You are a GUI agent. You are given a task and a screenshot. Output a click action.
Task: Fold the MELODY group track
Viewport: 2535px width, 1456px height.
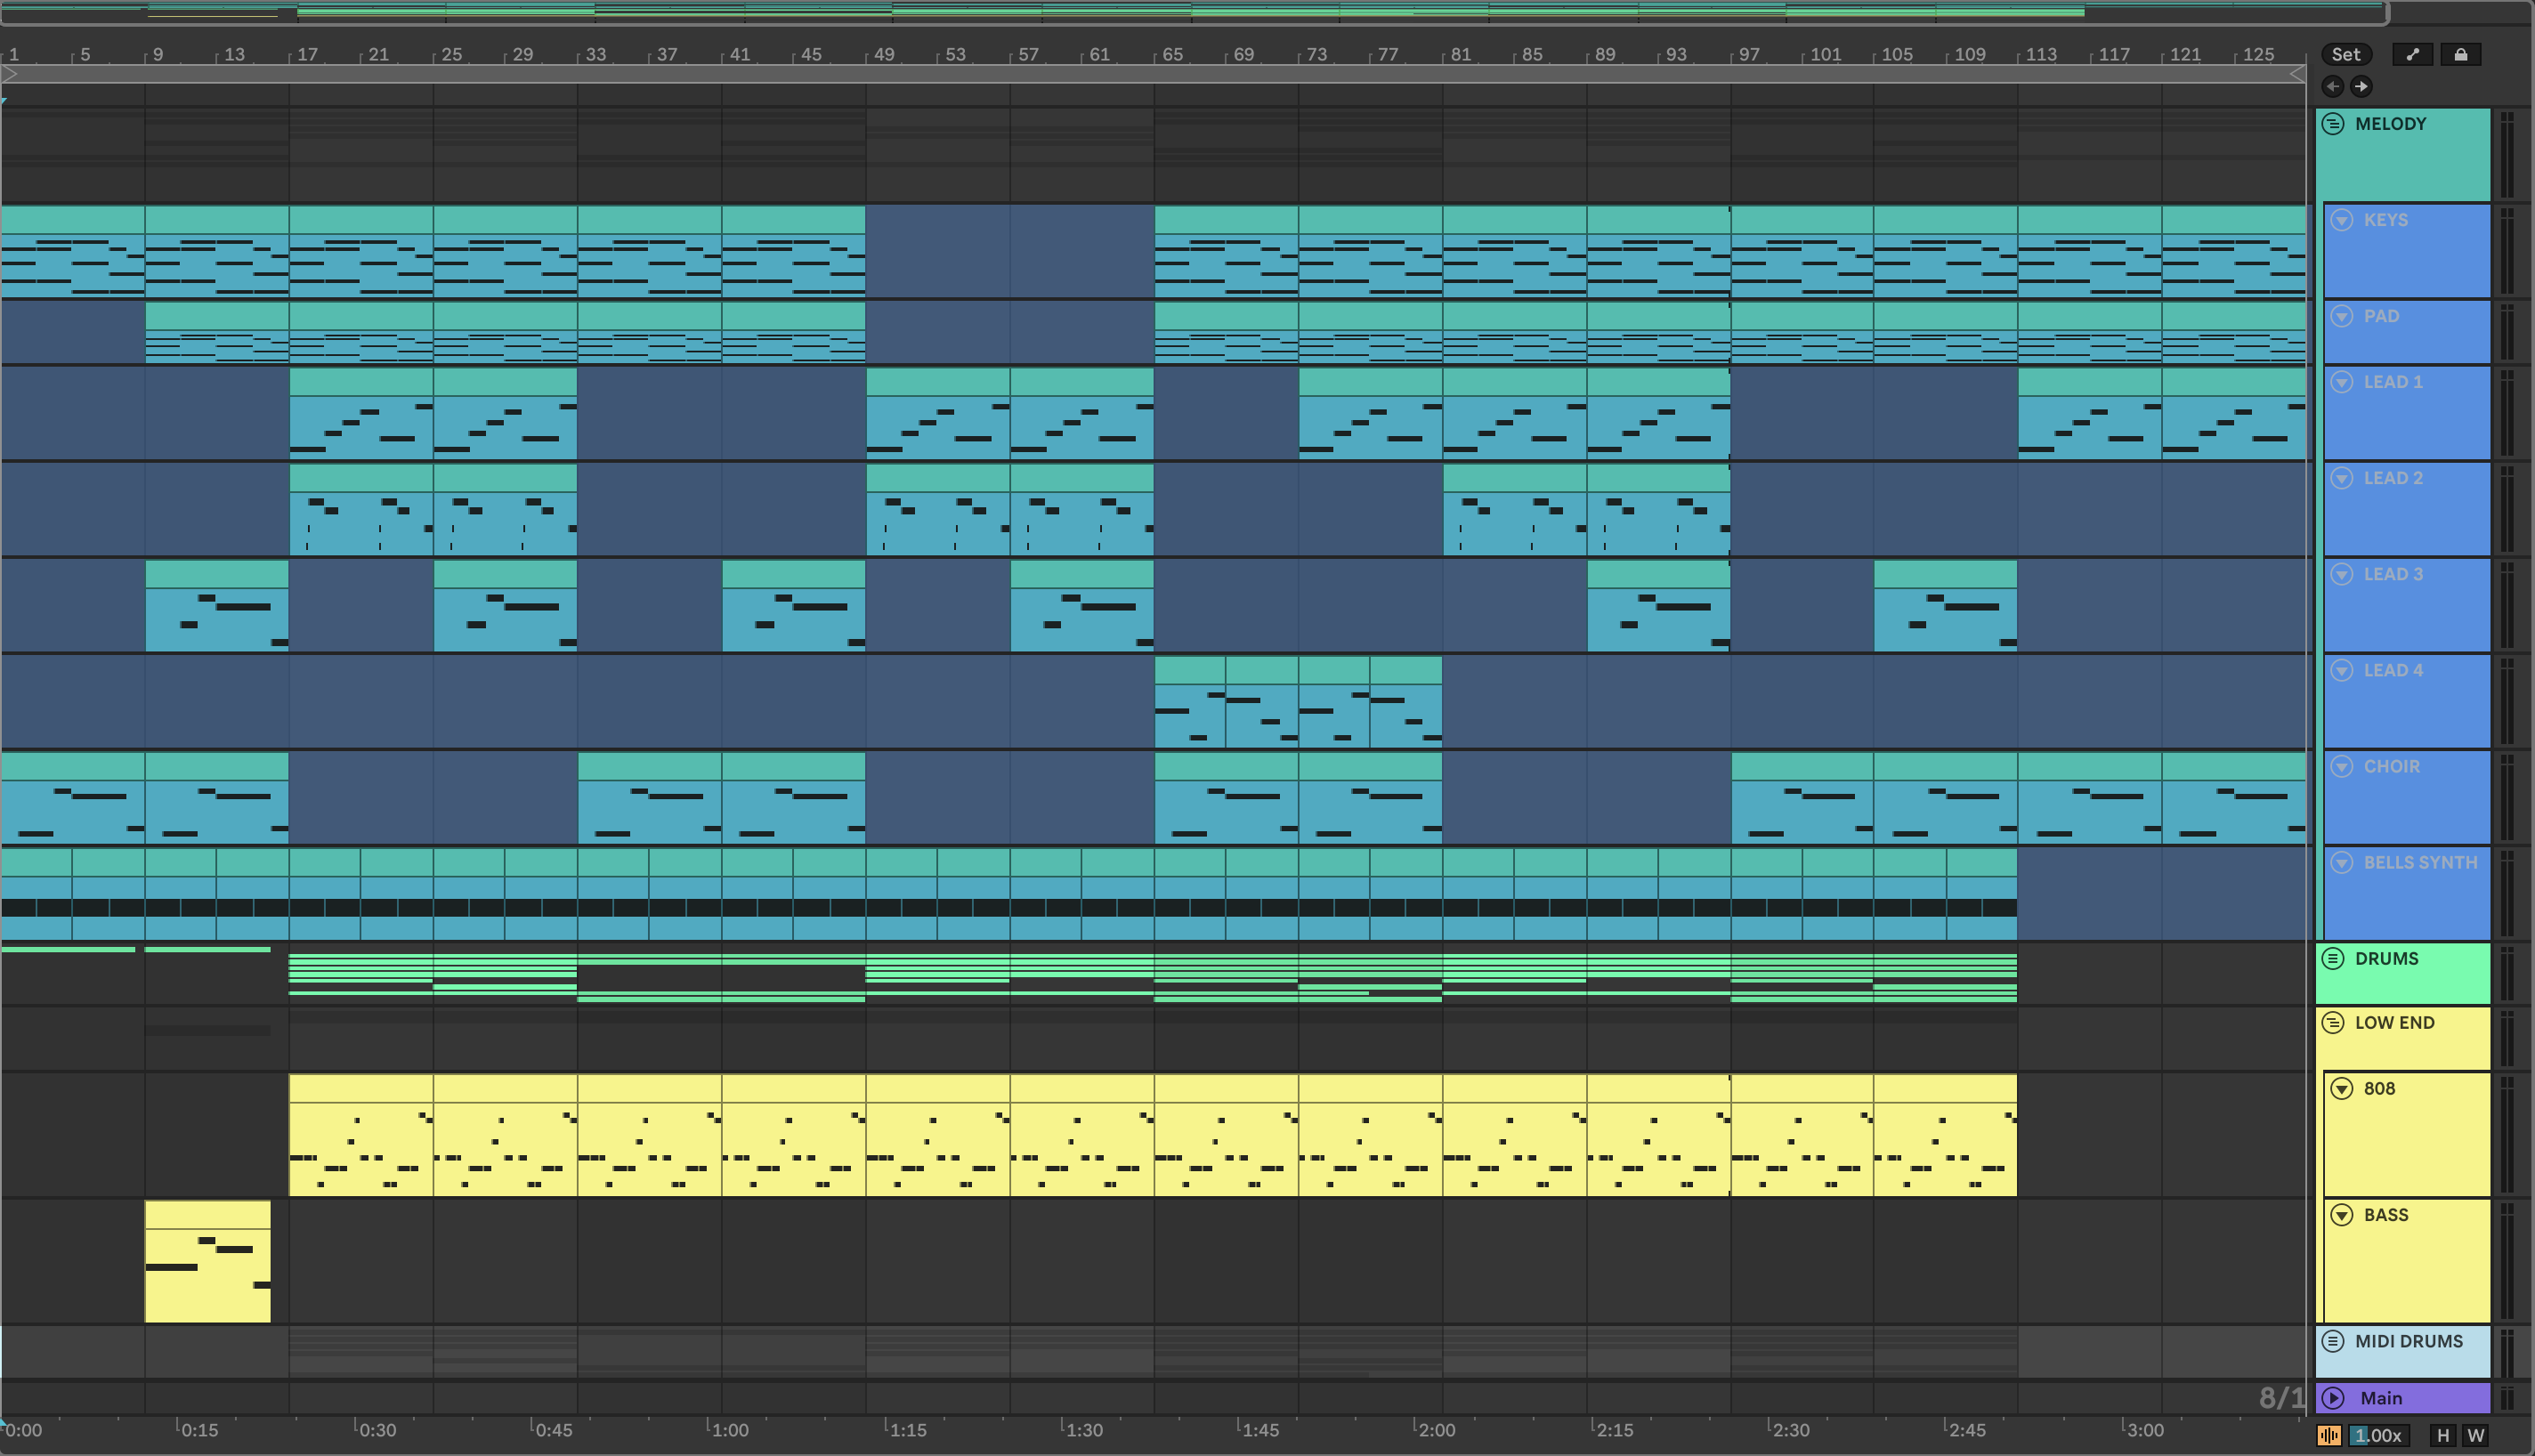(x=2333, y=124)
